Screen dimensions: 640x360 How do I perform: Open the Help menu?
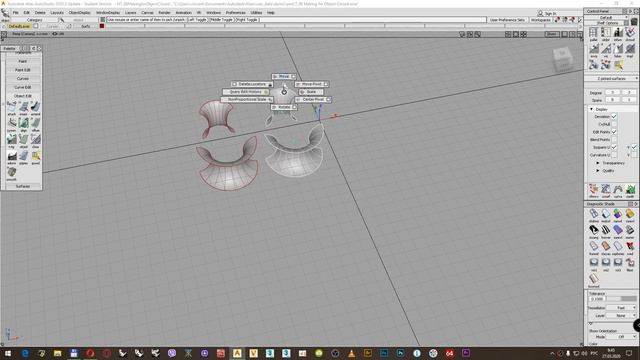271,13
